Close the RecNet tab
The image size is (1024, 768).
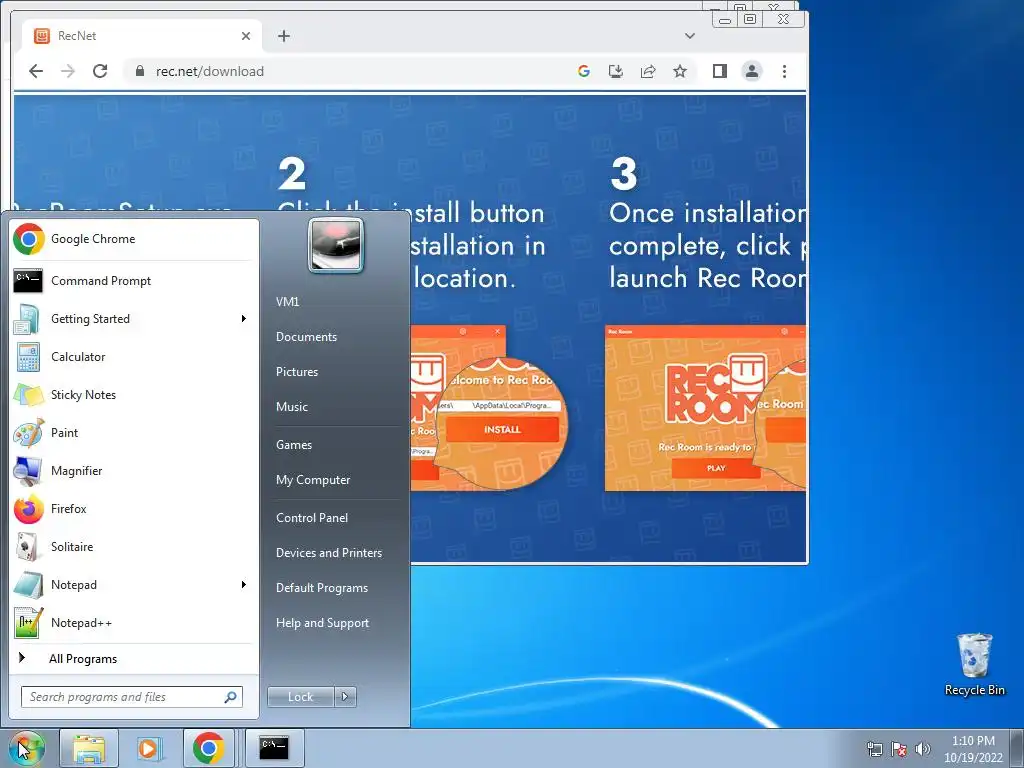(246, 36)
